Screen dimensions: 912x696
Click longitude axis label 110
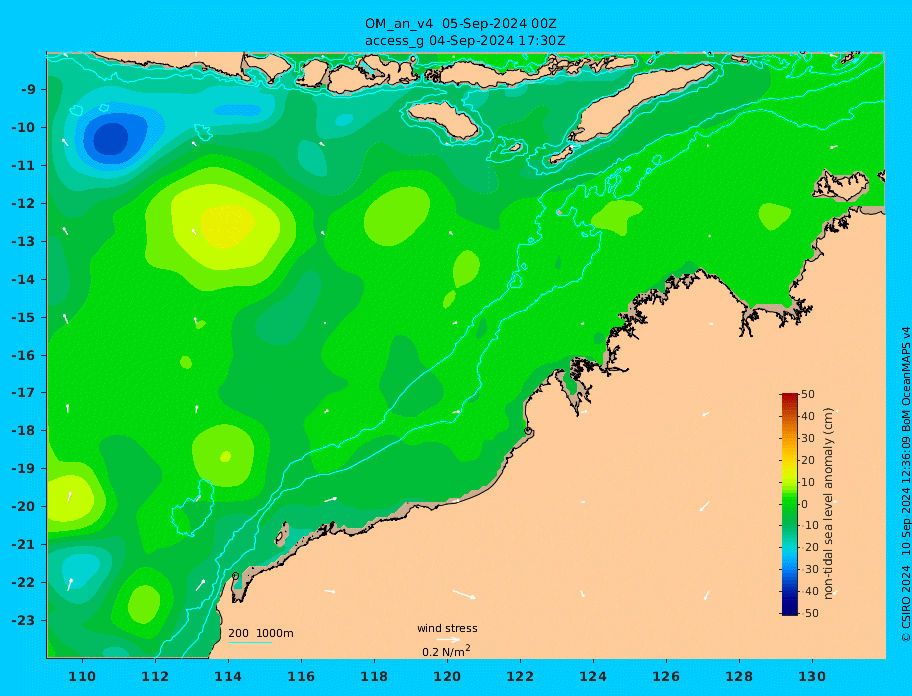[82, 676]
